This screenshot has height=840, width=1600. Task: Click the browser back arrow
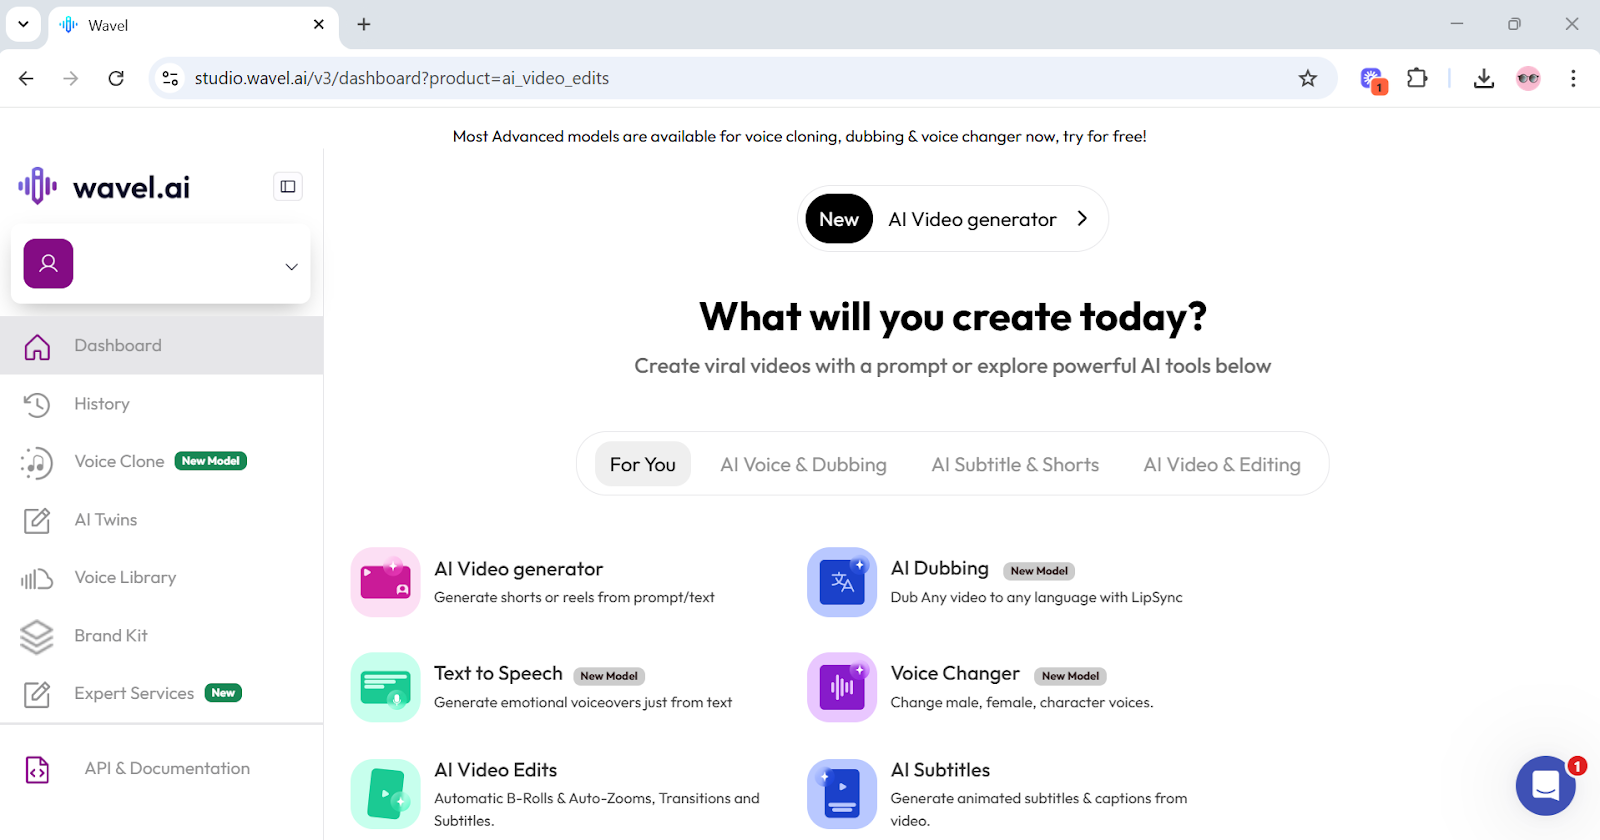[26, 78]
